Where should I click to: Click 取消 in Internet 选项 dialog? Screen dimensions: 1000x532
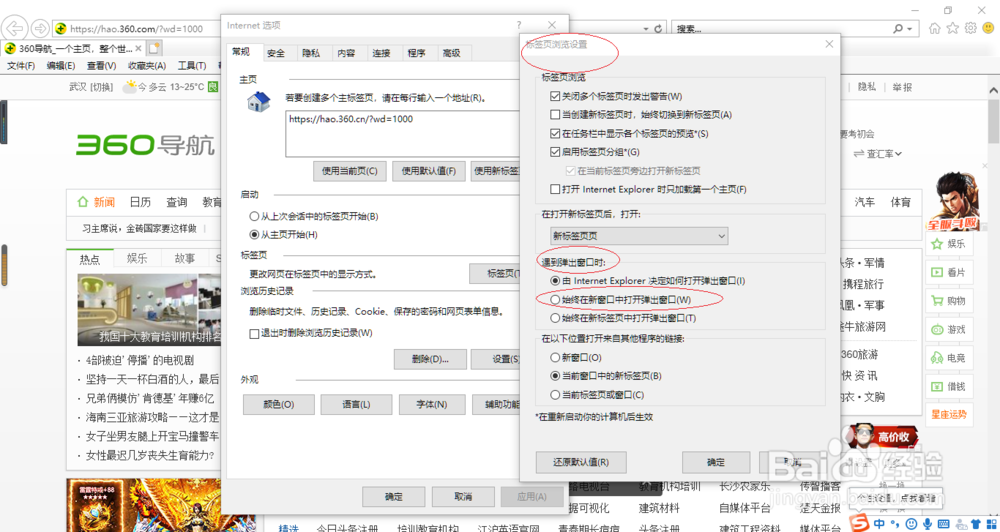pos(463,497)
